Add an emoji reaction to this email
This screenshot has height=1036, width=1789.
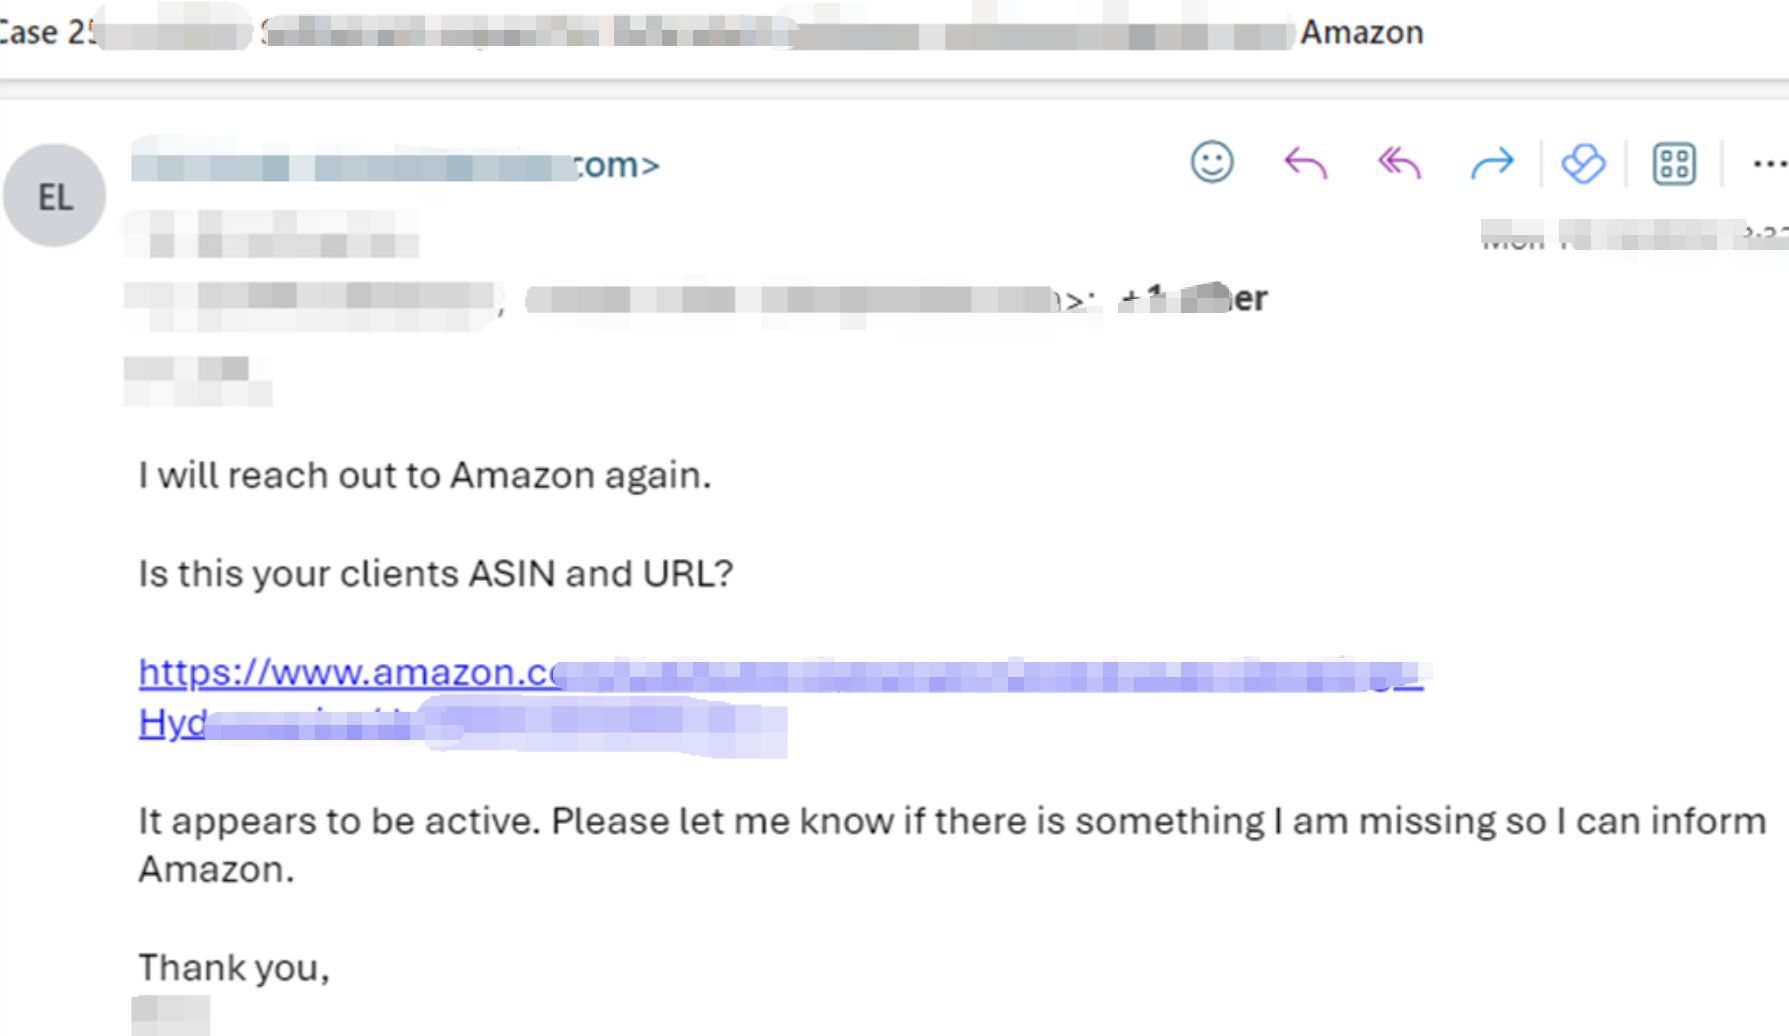click(1211, 162)
